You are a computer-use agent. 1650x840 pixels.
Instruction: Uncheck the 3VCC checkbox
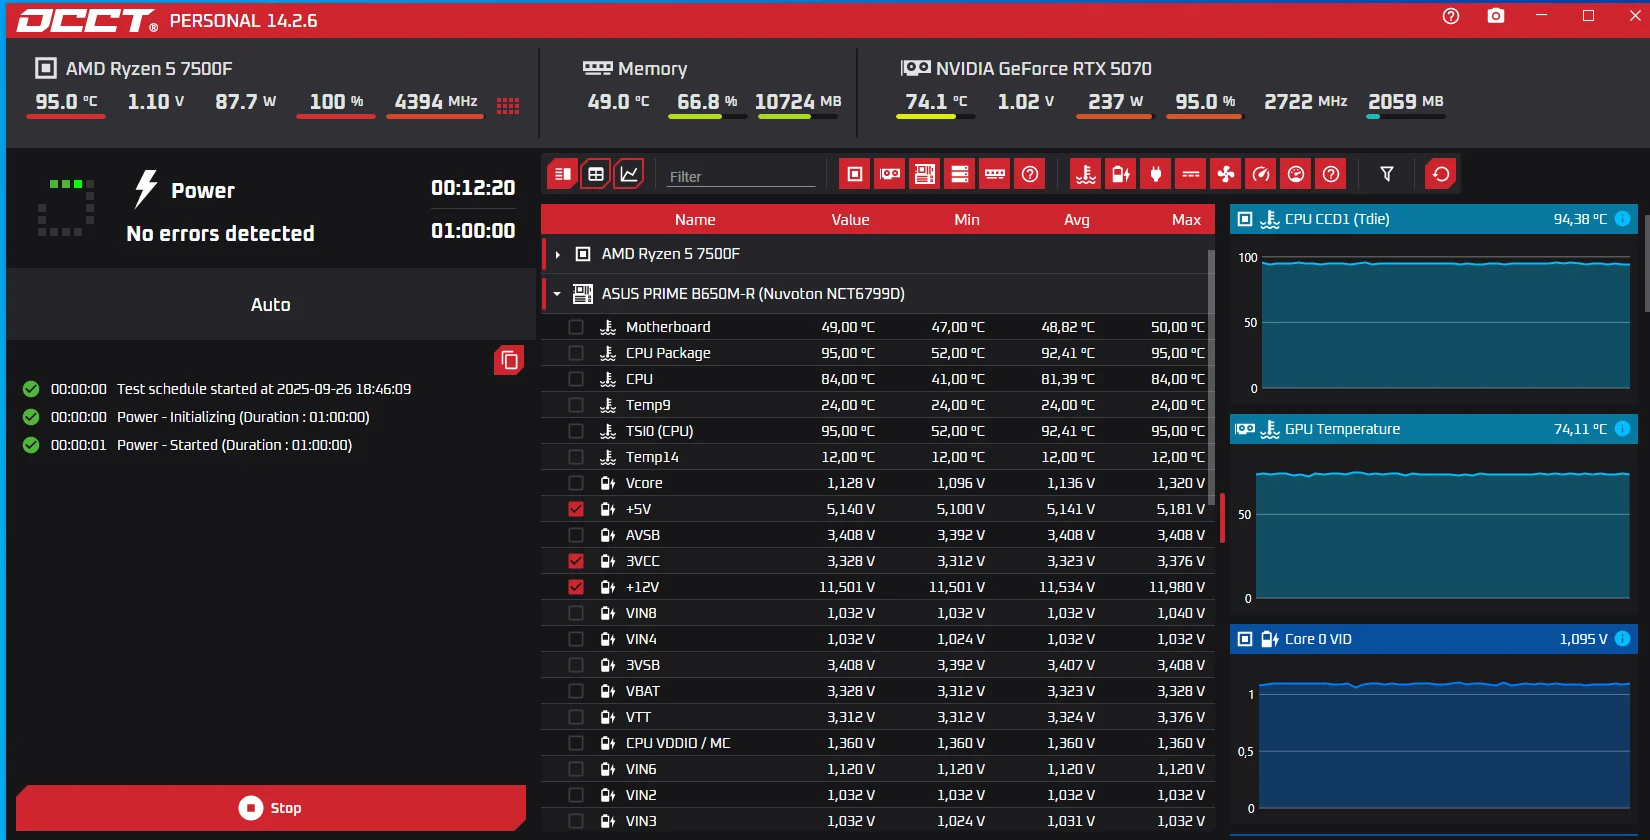point(576,561)
